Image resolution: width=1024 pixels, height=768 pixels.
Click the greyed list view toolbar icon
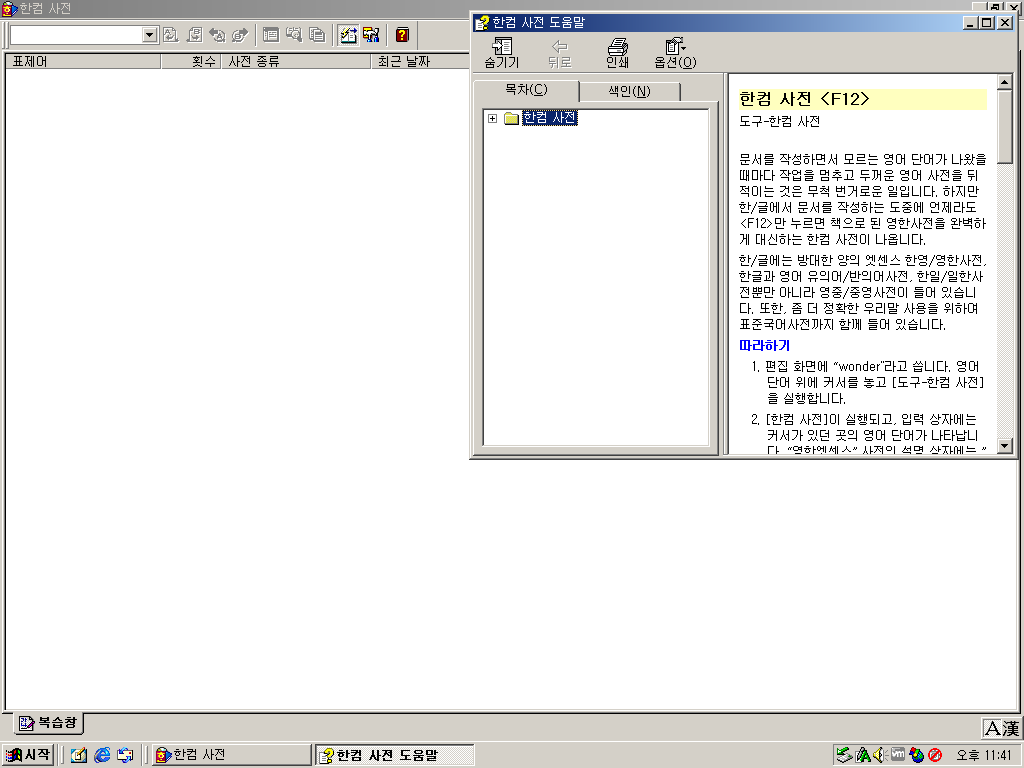(270, 35)
